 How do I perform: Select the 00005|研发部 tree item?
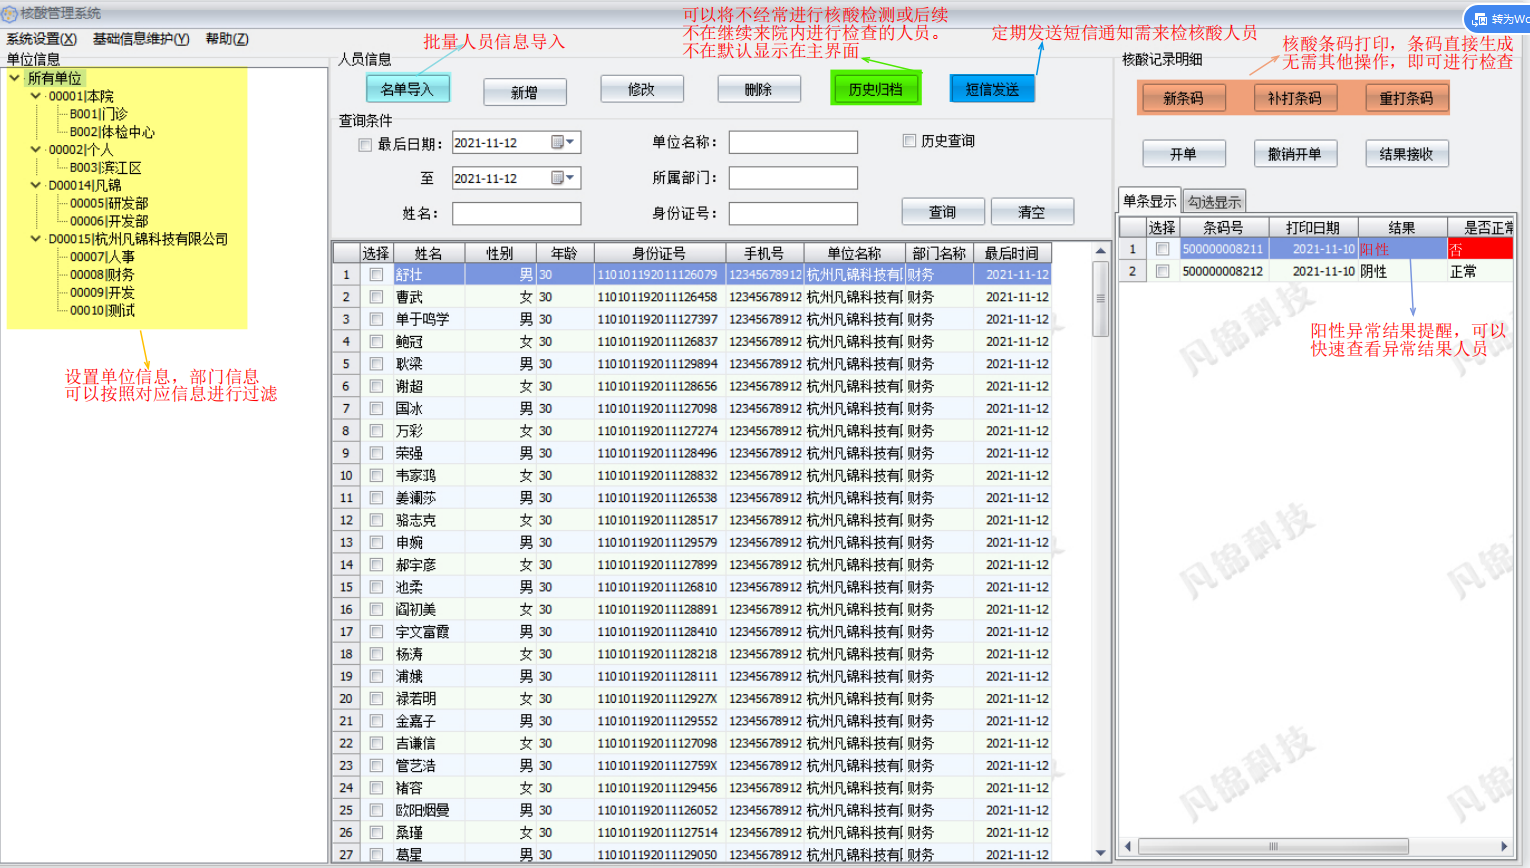pyautogui.click(x=109, y=203)
